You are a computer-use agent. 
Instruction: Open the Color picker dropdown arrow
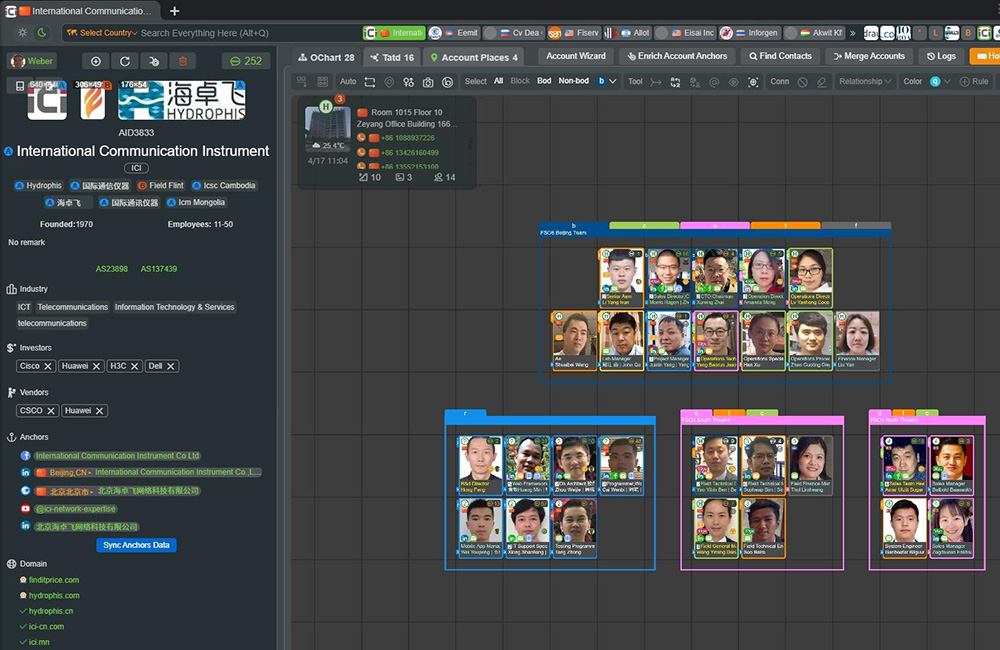coord(948,82)
